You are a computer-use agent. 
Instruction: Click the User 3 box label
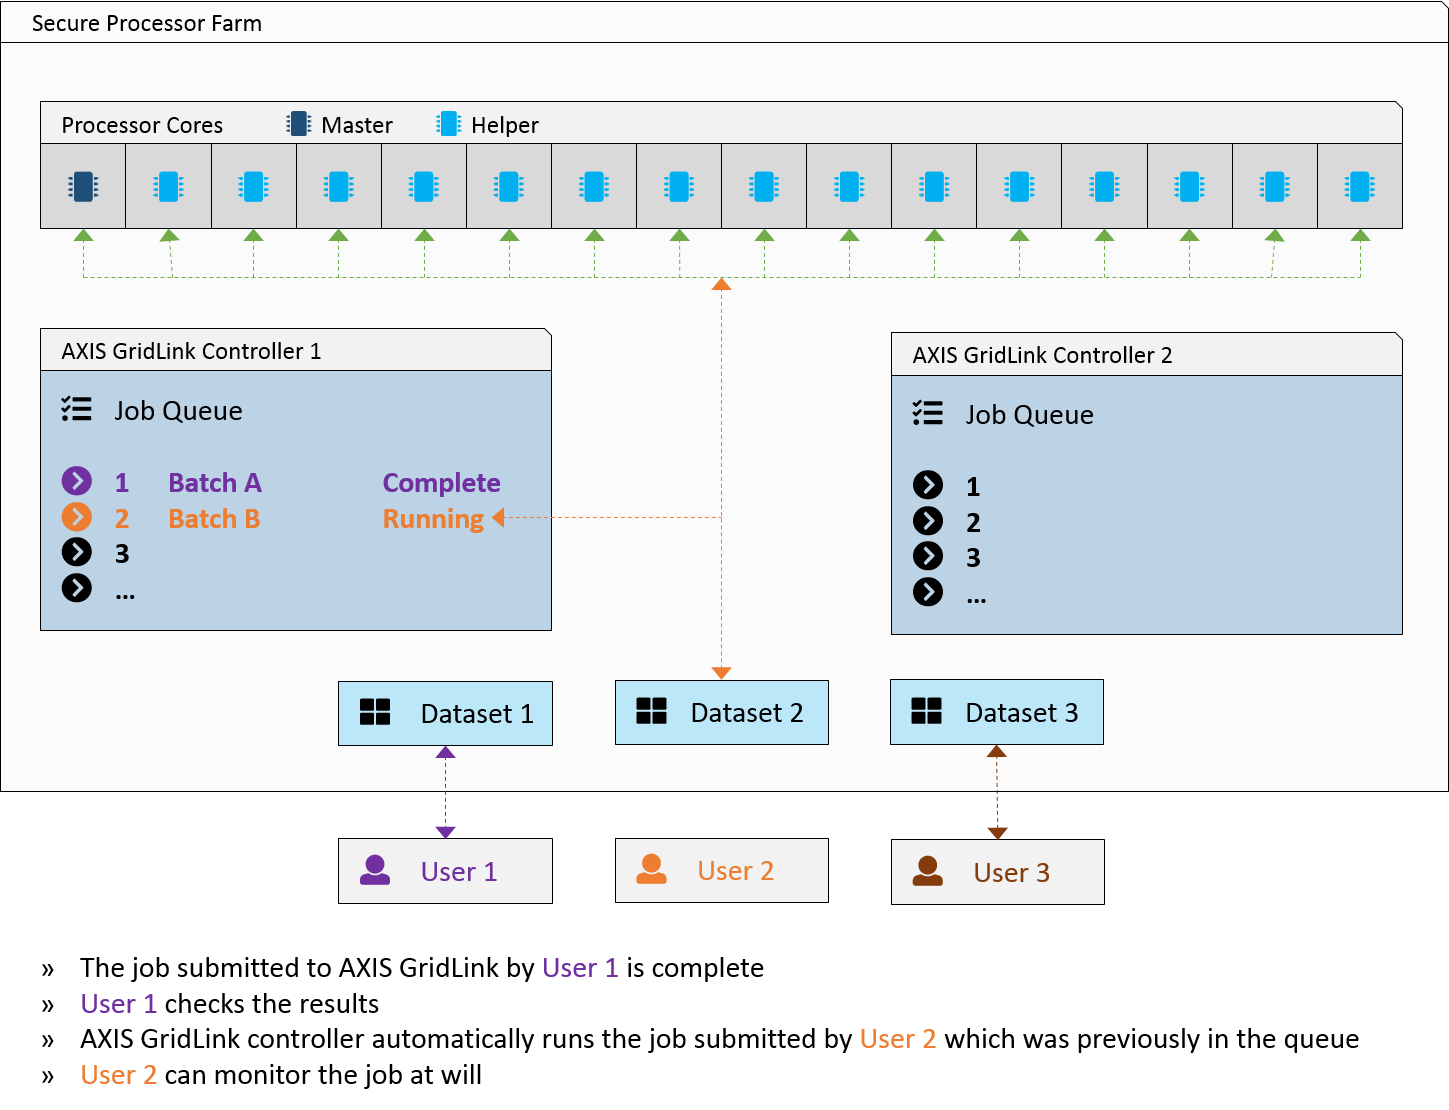coord(1011,873)
